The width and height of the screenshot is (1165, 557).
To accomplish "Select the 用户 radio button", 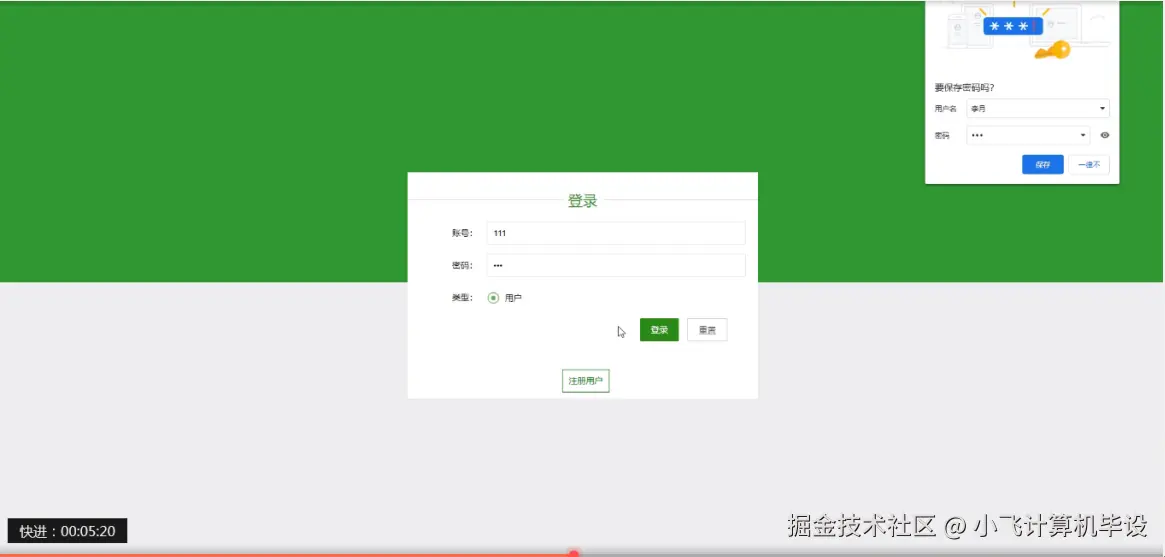I will 493,298.
